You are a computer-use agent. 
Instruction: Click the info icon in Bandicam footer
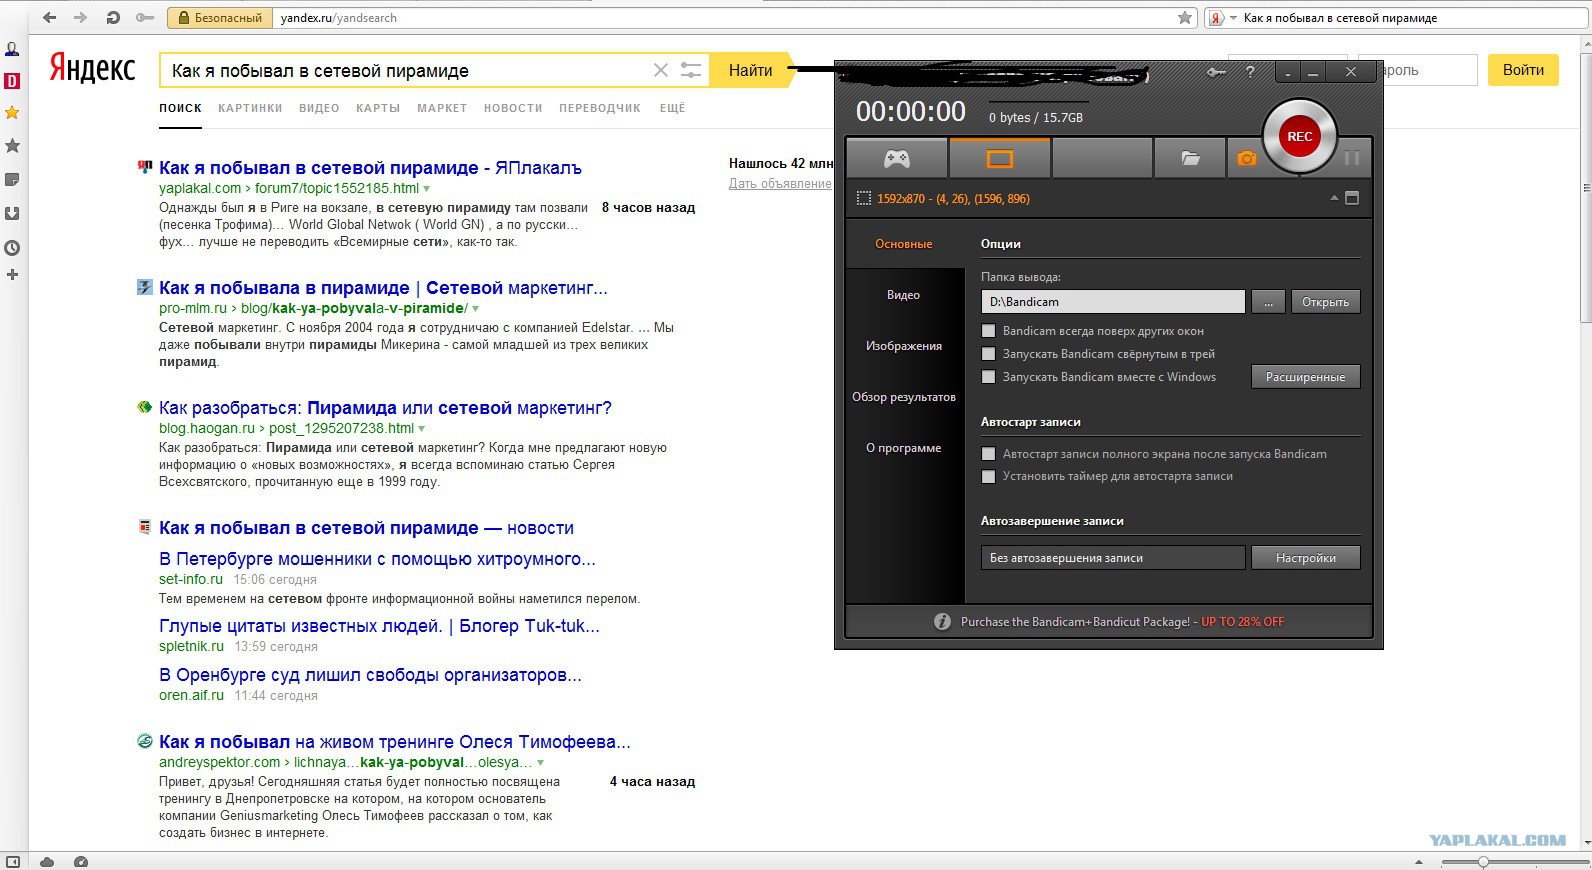(942, 622)
